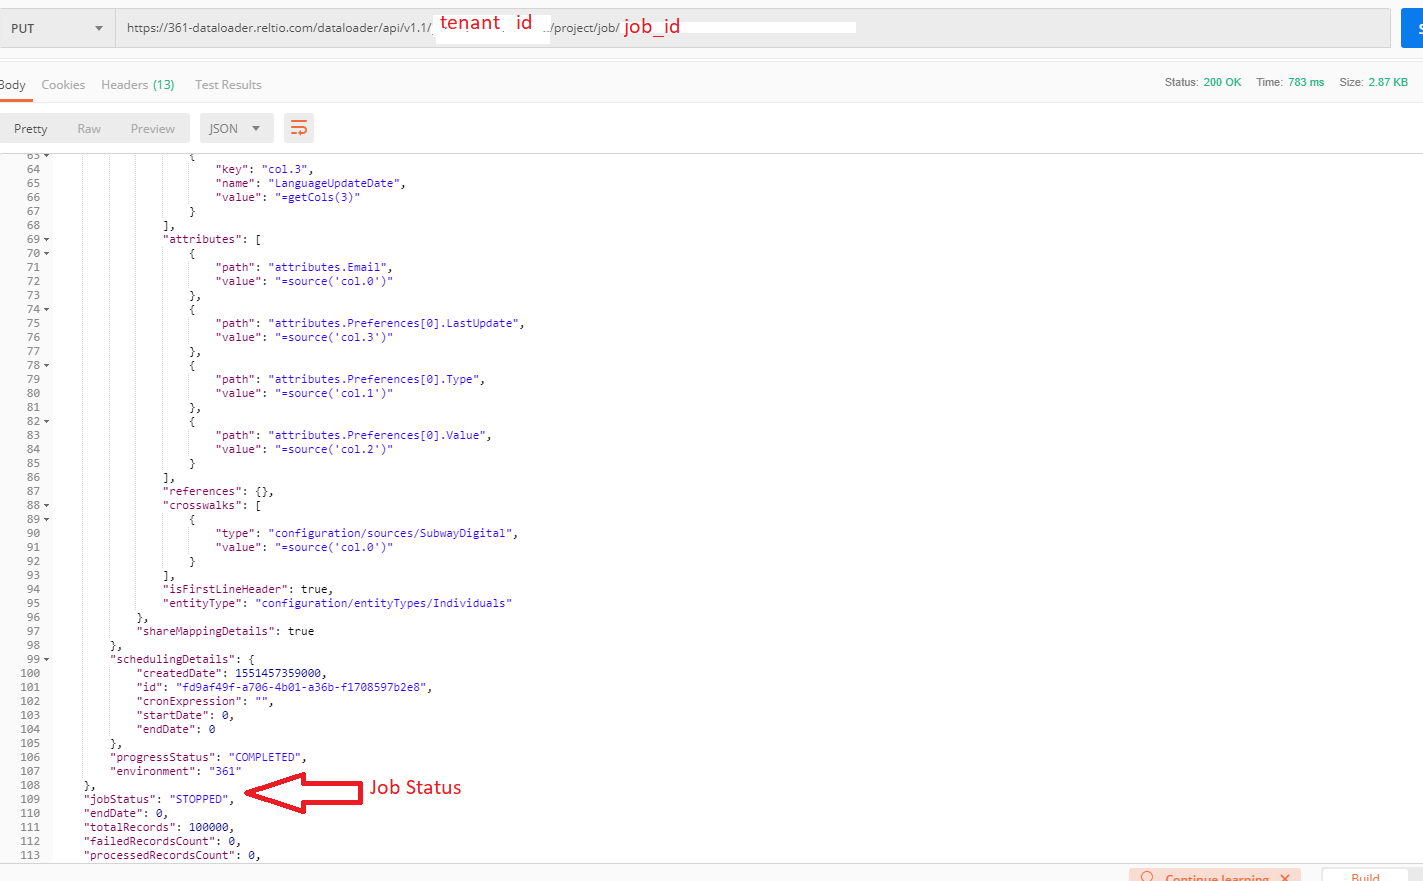Click the scheduling id "fd9af49f-a706..." value
Viewport: 1423px width, 881px height.
[301, 687]
